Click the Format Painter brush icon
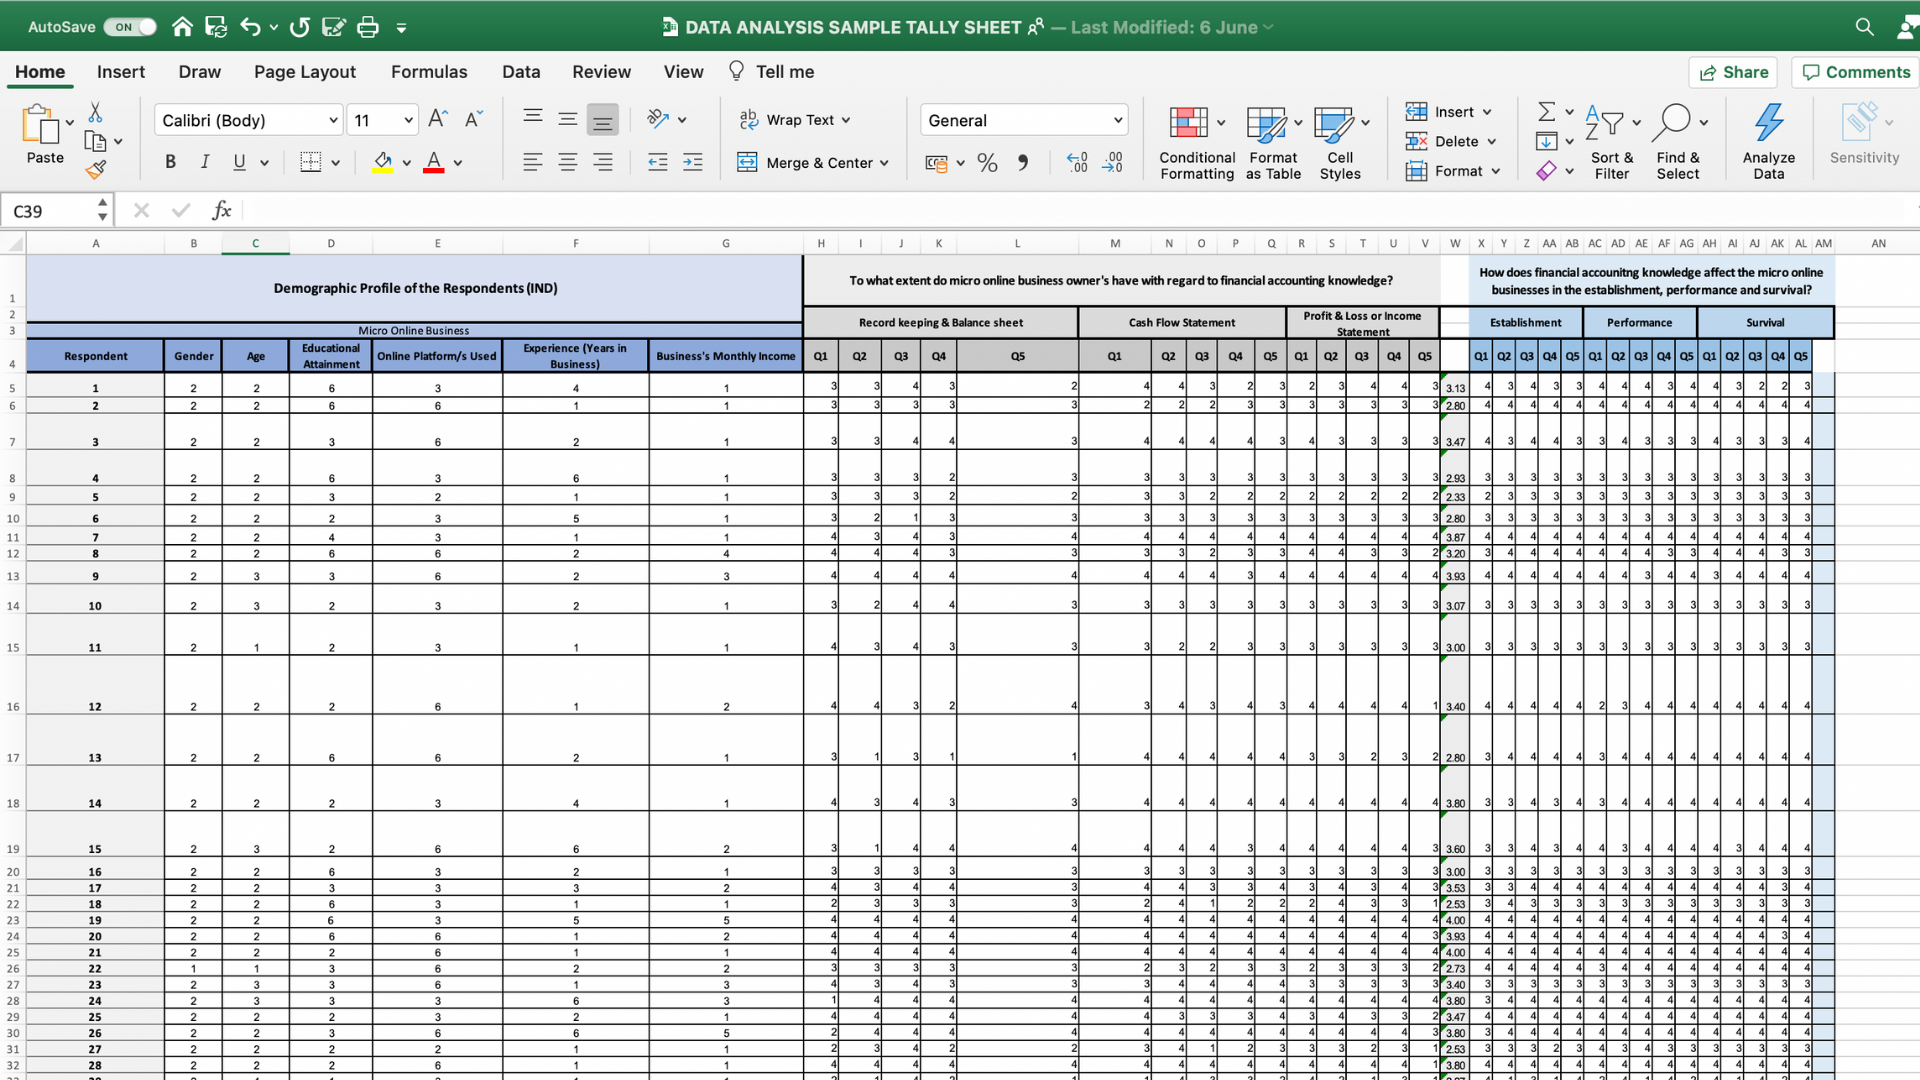 (95, 170)
